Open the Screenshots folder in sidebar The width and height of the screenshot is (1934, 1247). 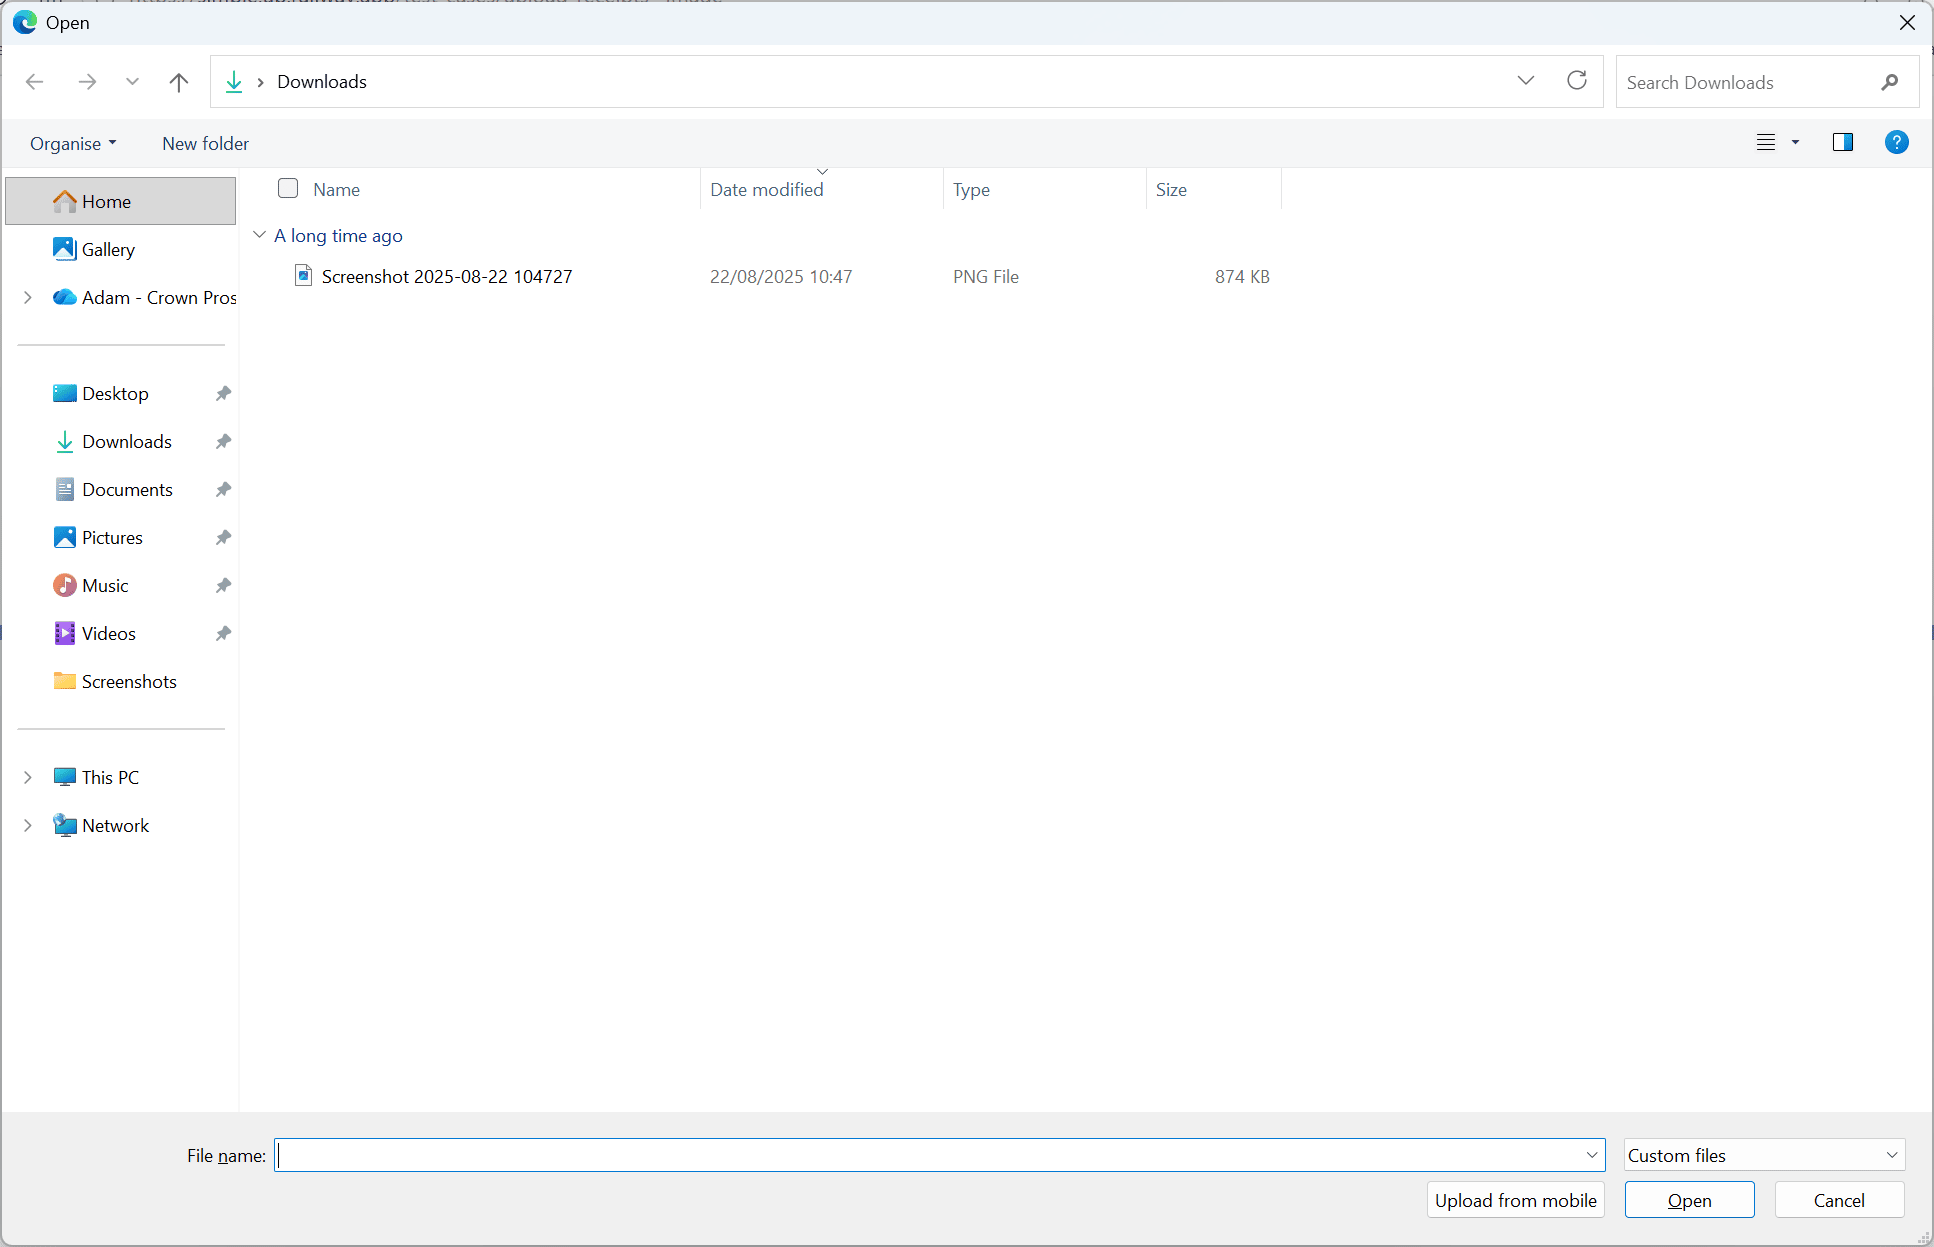(x=129, y=681)
